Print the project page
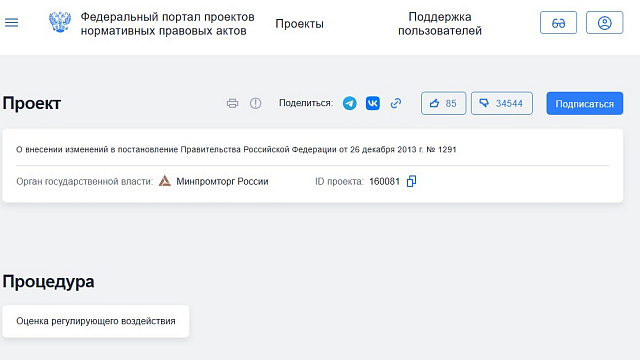The height and width of the screenshot is (360, 640). point(232,103)
